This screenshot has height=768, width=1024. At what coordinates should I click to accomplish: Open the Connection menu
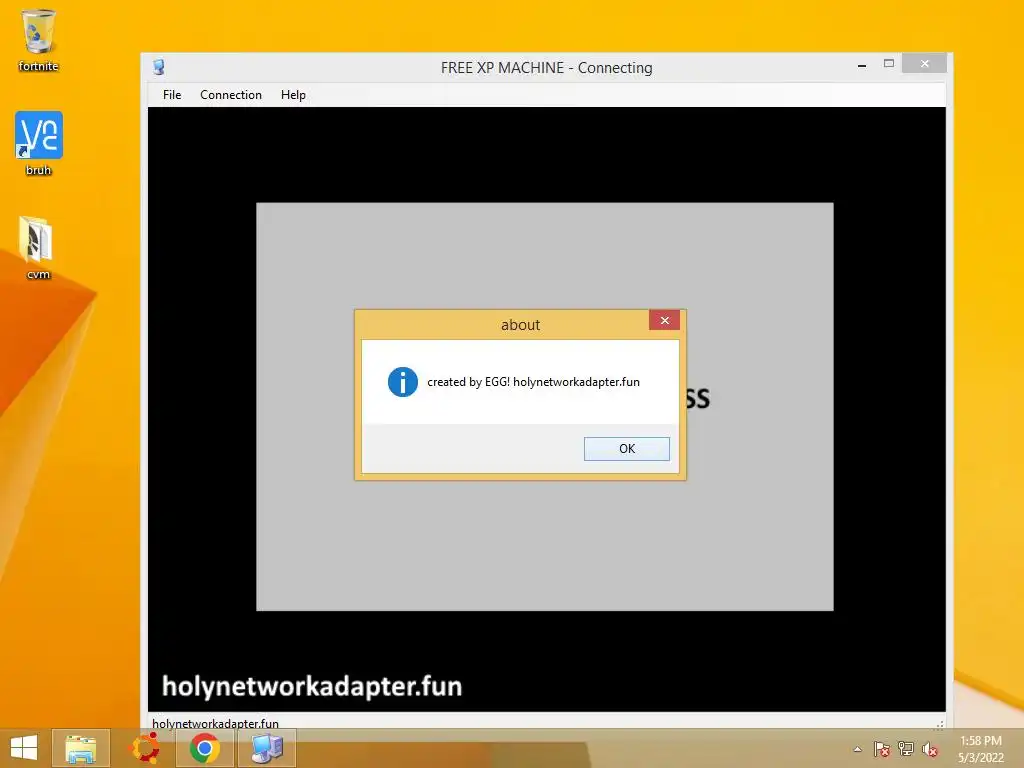coord(231,95)
